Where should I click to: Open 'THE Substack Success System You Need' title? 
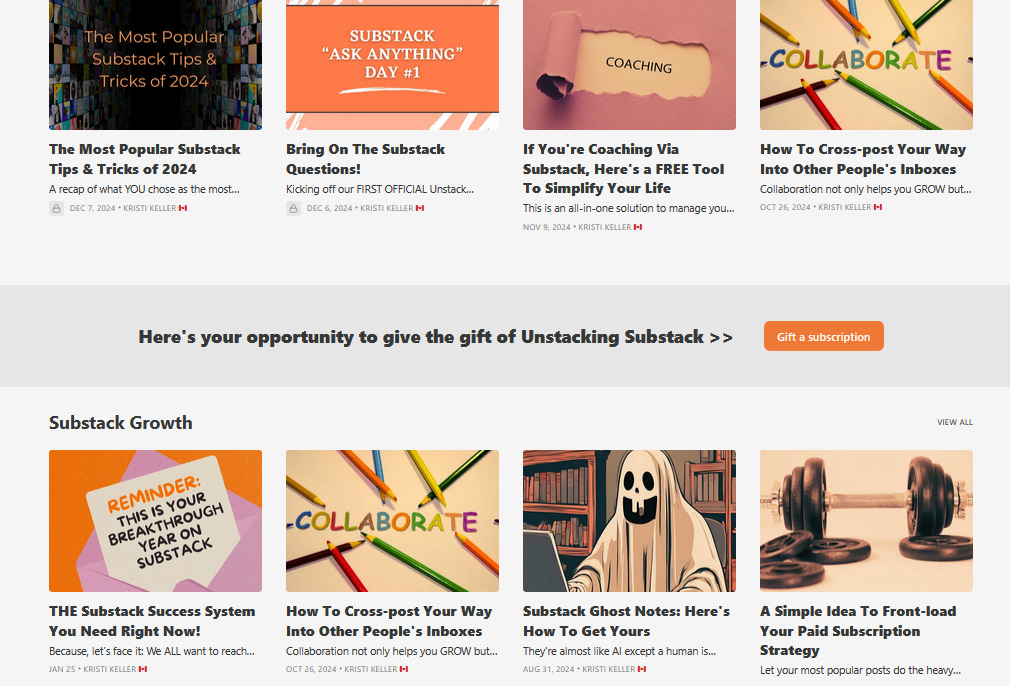pos(152,621)
